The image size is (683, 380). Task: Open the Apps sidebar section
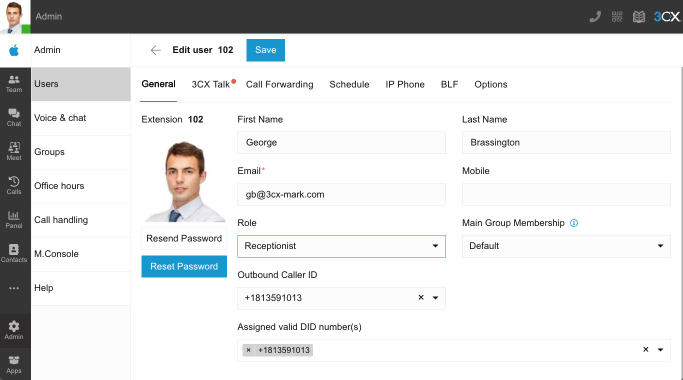[x=14, y=364]
